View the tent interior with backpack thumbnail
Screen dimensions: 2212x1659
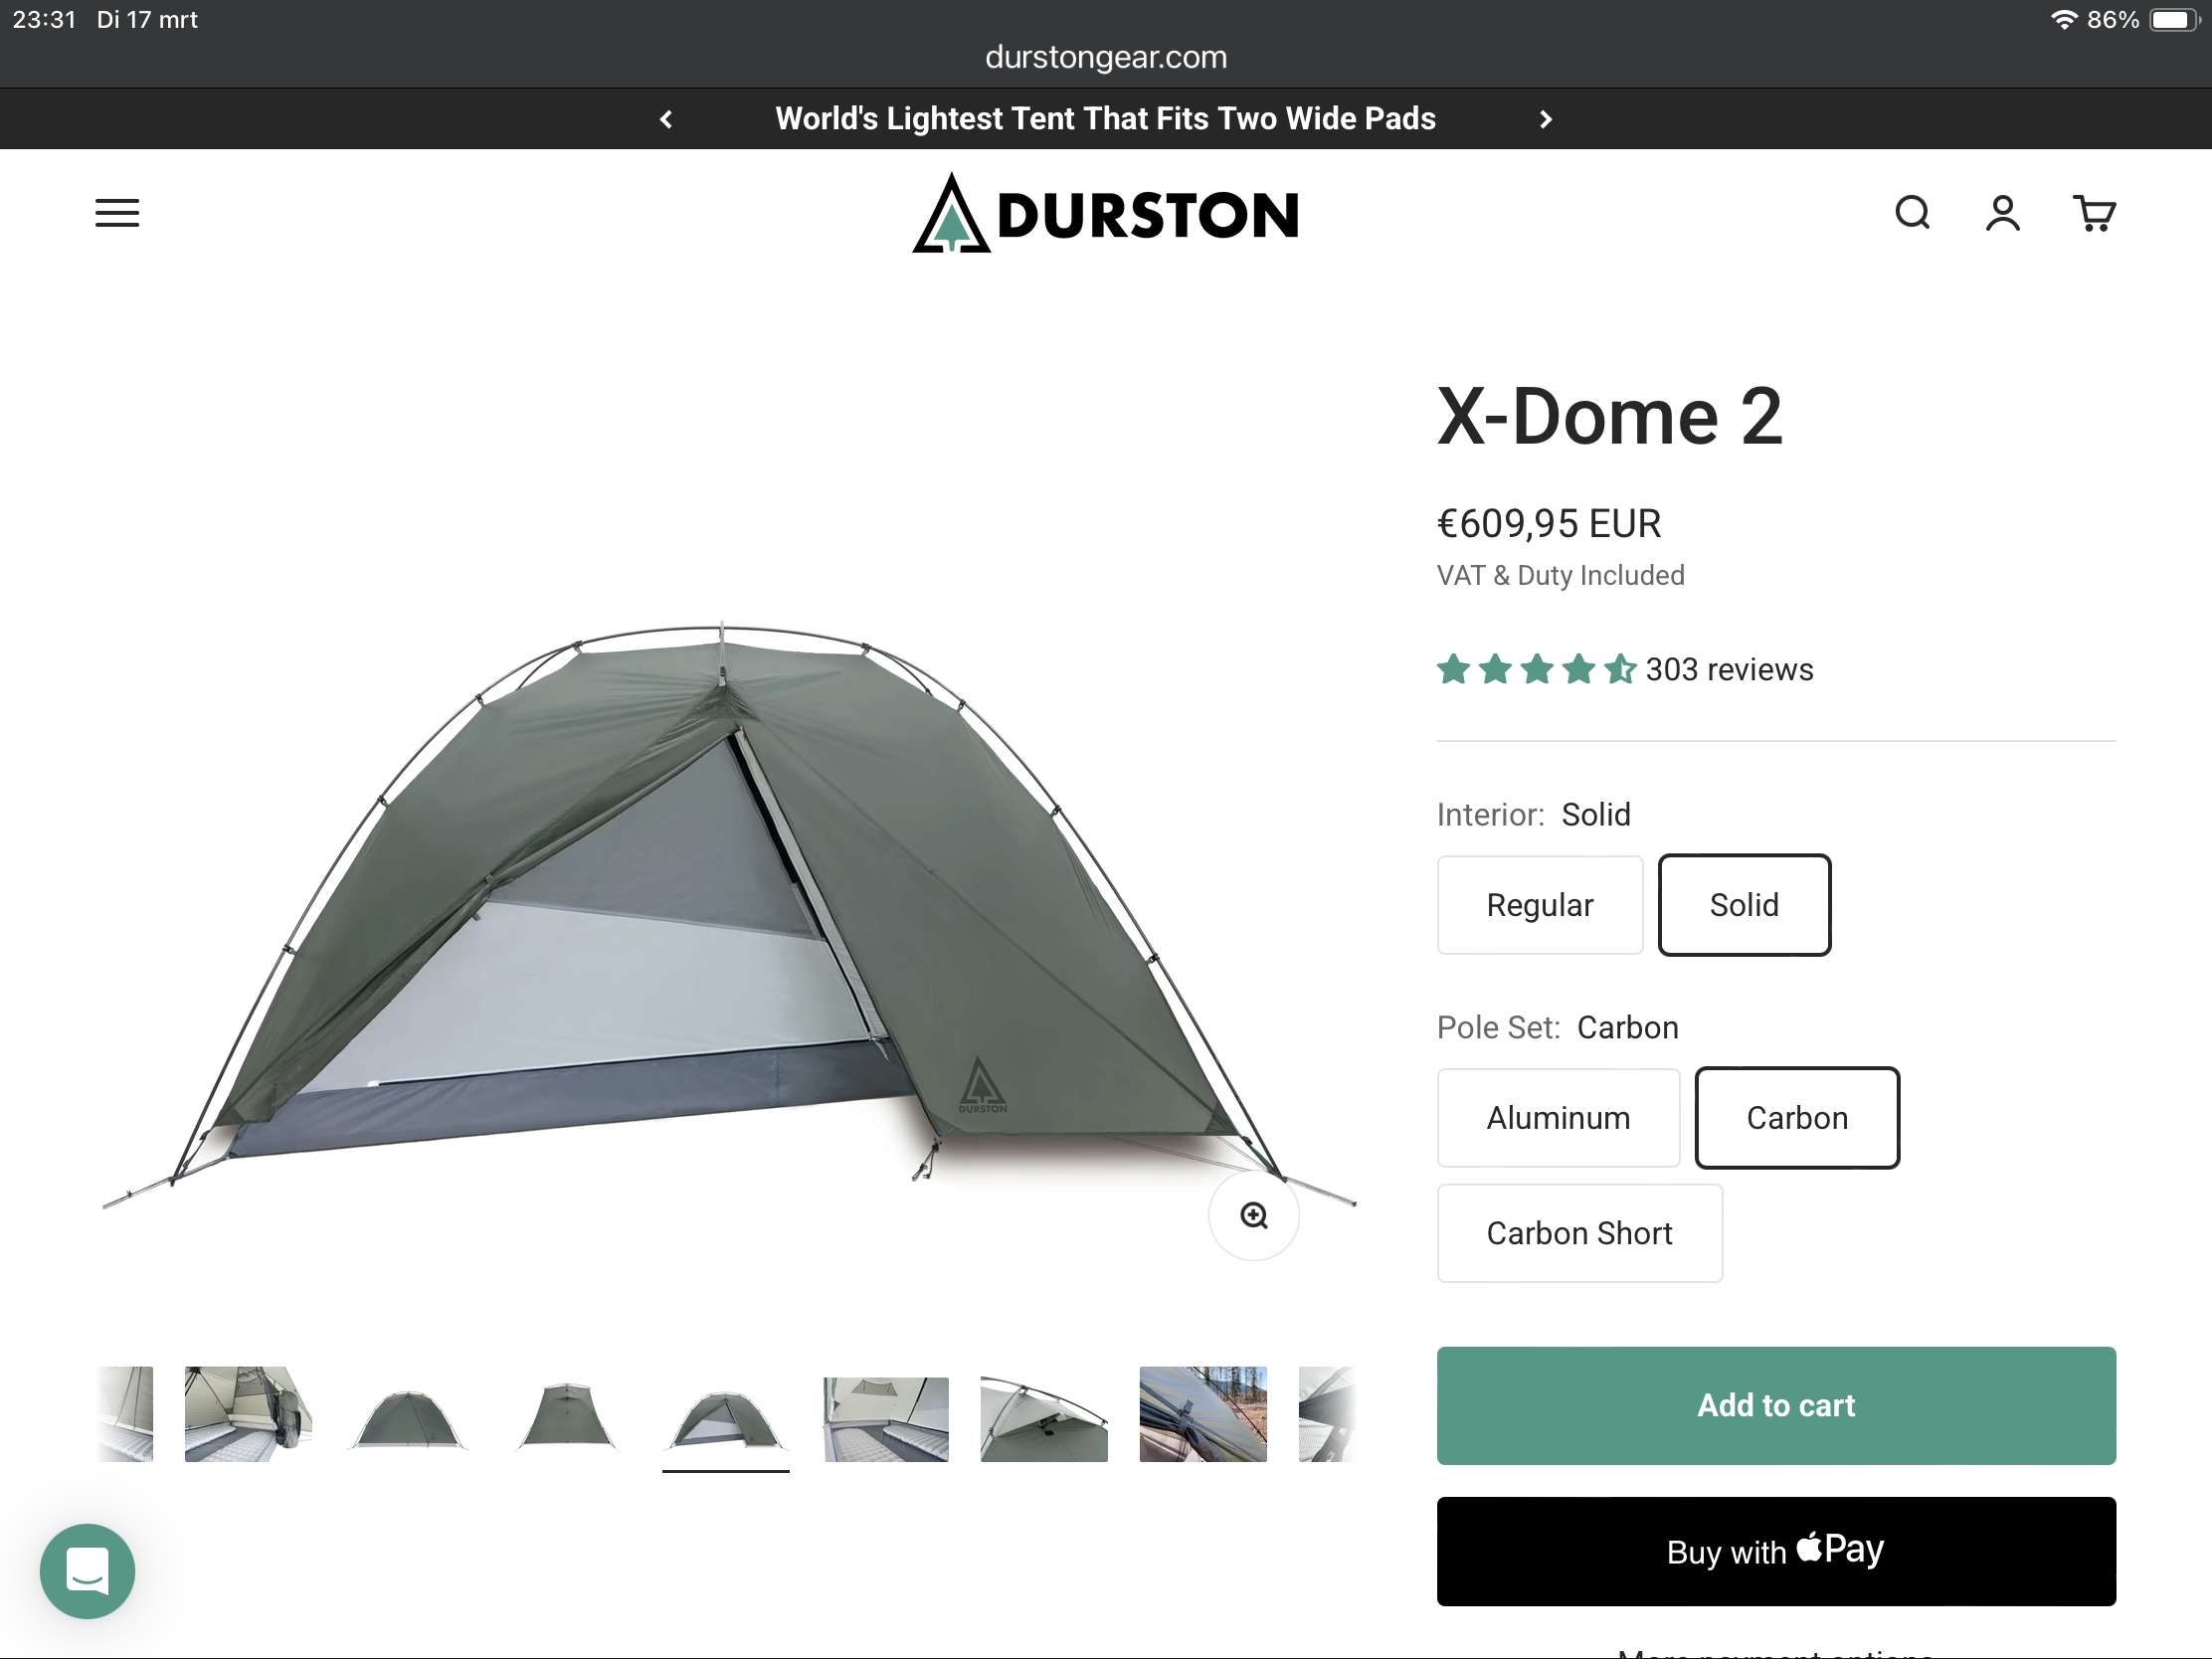(x=248, y=1414)
